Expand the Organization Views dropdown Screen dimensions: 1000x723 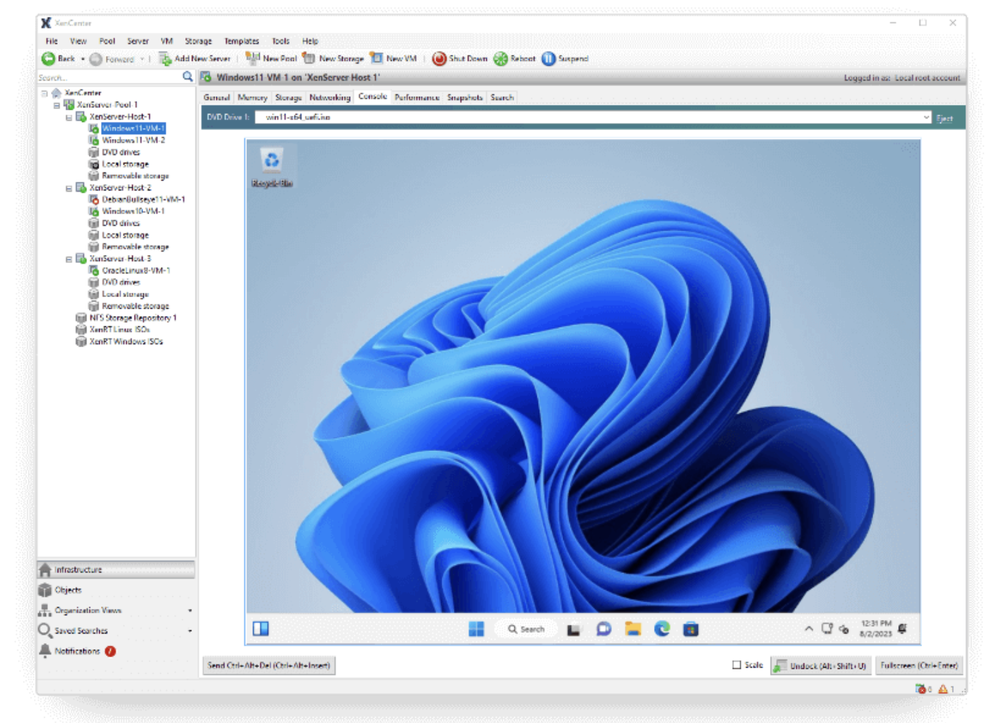click(190, 611)
